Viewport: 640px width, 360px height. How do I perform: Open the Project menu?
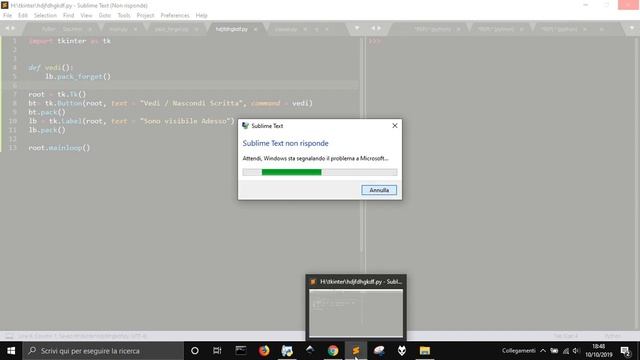(x=145, y=16)
